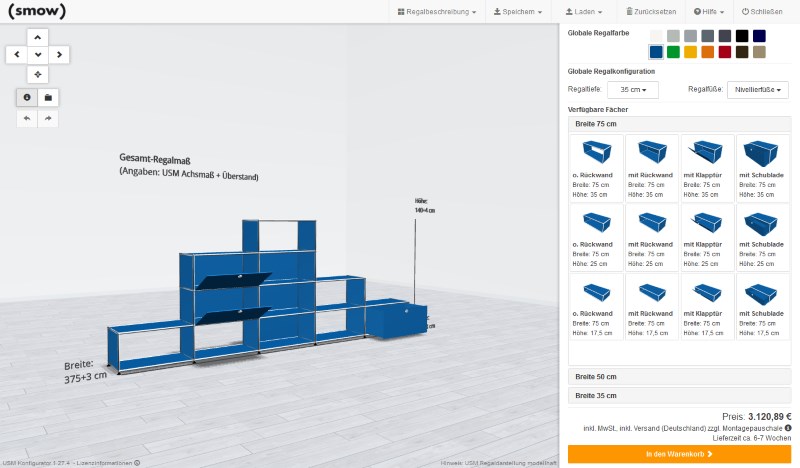This screenshot has width=800, height=468.
Task: Click the undo arrow icon
Action: tap(27, 119)
